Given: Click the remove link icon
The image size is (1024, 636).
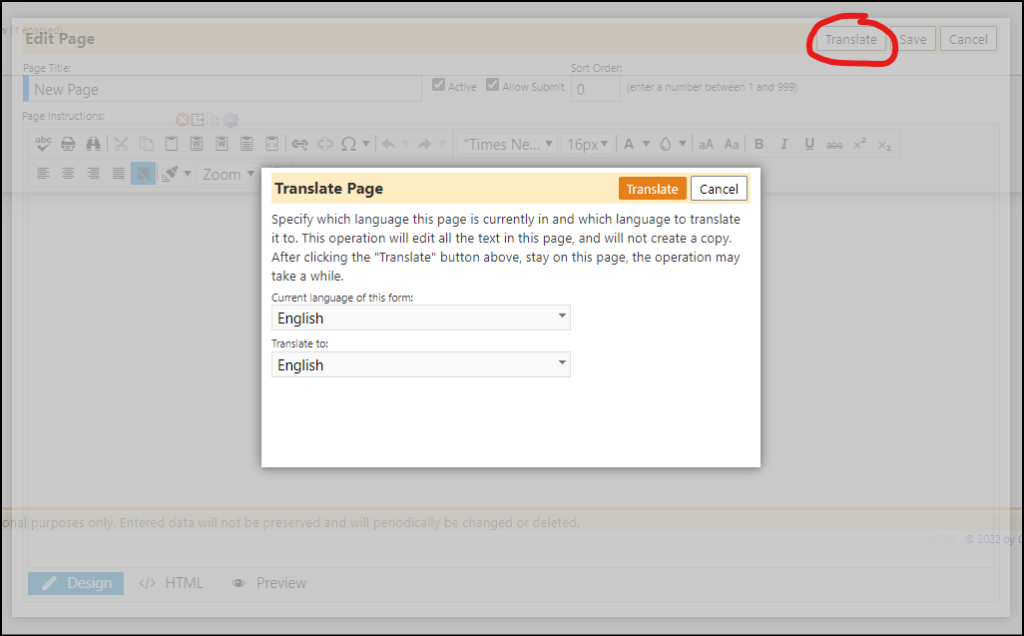Looking at the screenshot, I should (x=325, y=144).
